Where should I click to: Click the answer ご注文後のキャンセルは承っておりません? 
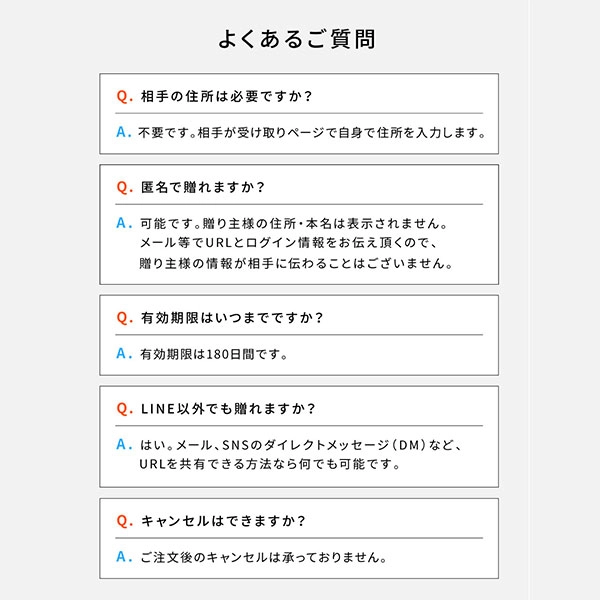click(264, 557)
